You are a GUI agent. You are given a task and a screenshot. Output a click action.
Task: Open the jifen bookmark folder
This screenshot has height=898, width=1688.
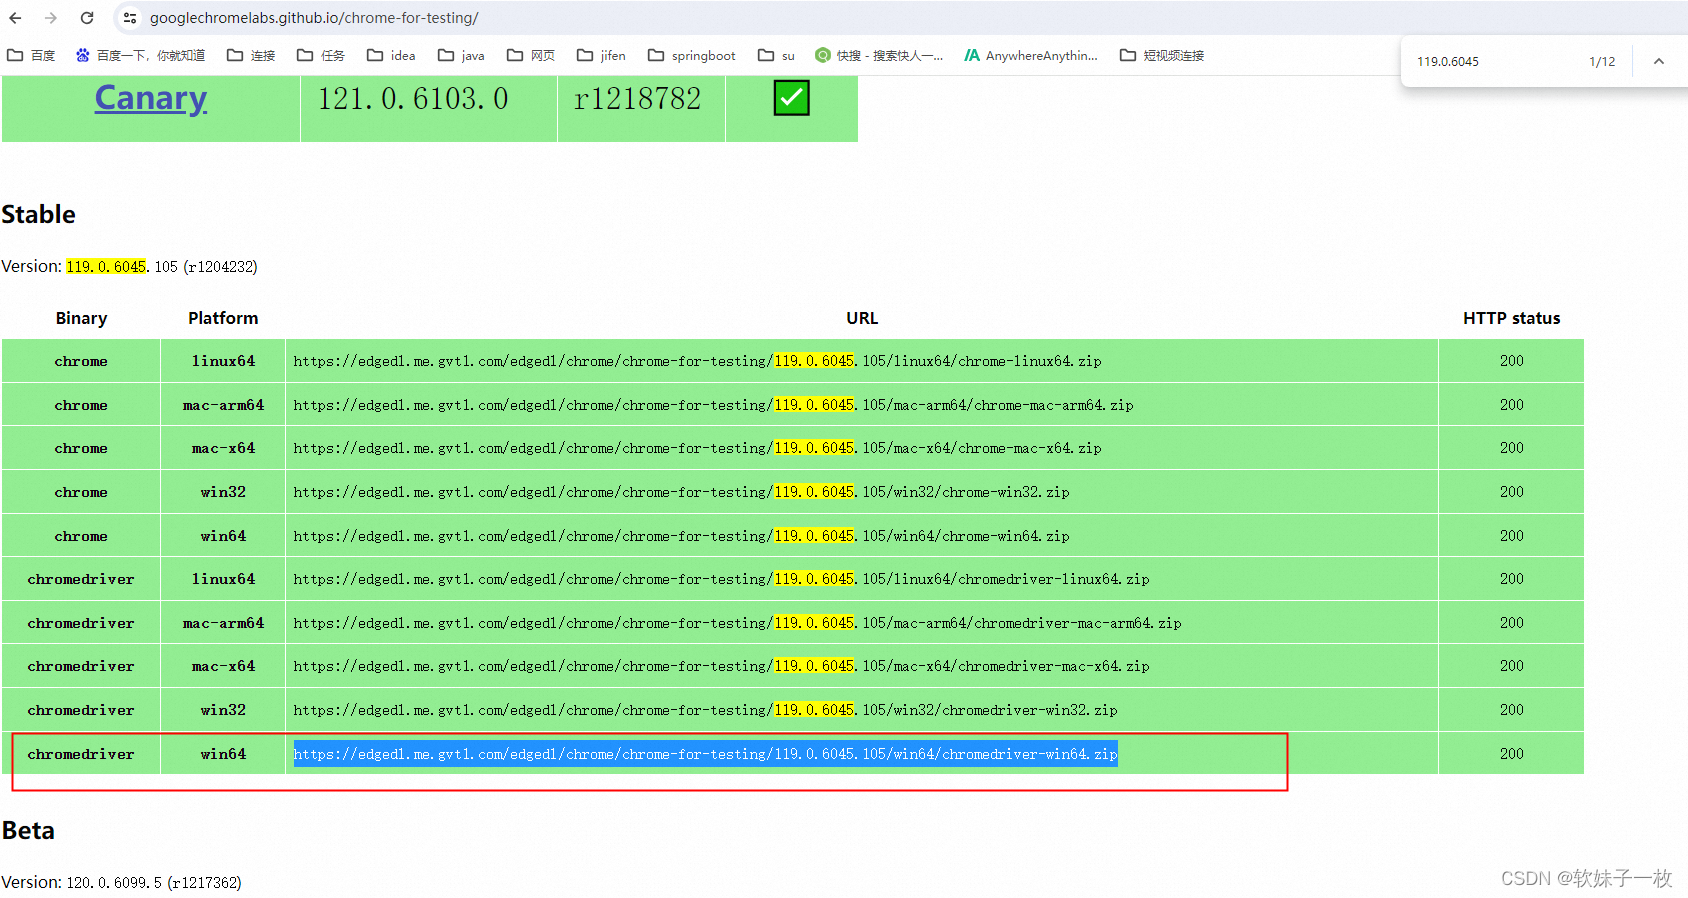(601, 56)
